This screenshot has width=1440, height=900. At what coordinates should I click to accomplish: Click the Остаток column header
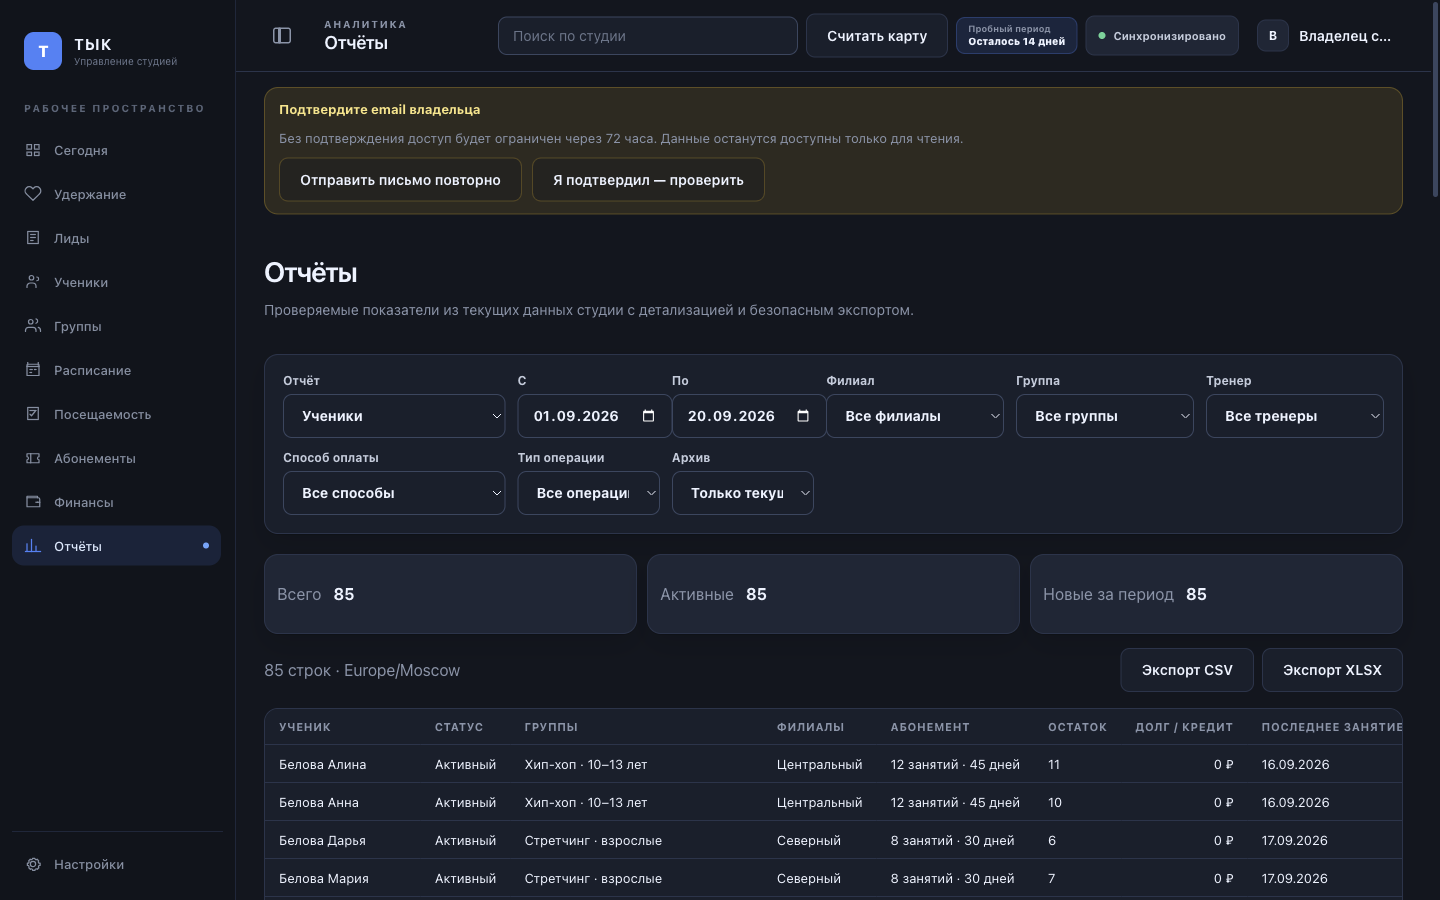coord(1077,727)
